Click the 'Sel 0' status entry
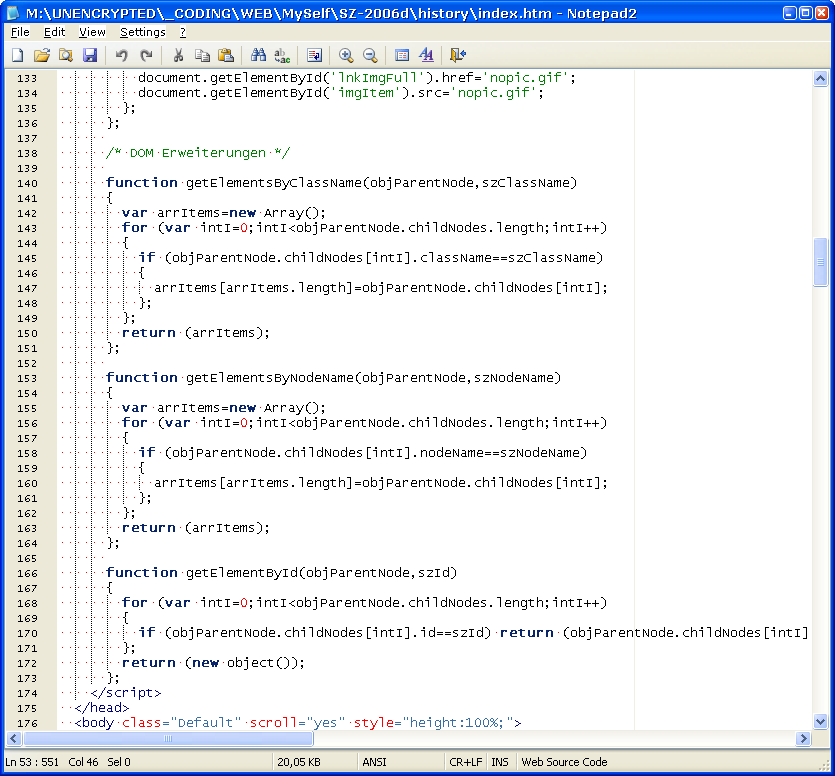Screen dimensions: 835x776 click(119, 762)
